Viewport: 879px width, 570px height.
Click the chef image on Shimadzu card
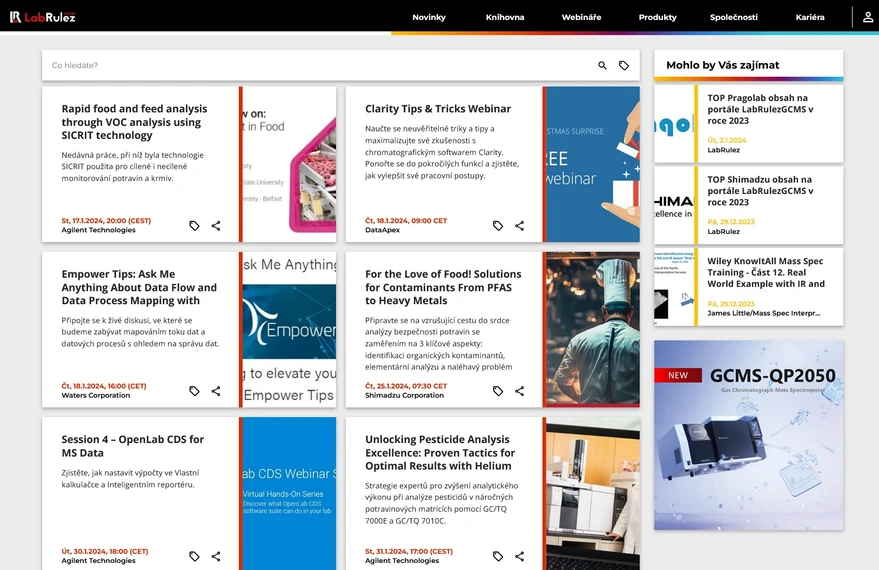(x=594, y=329)
